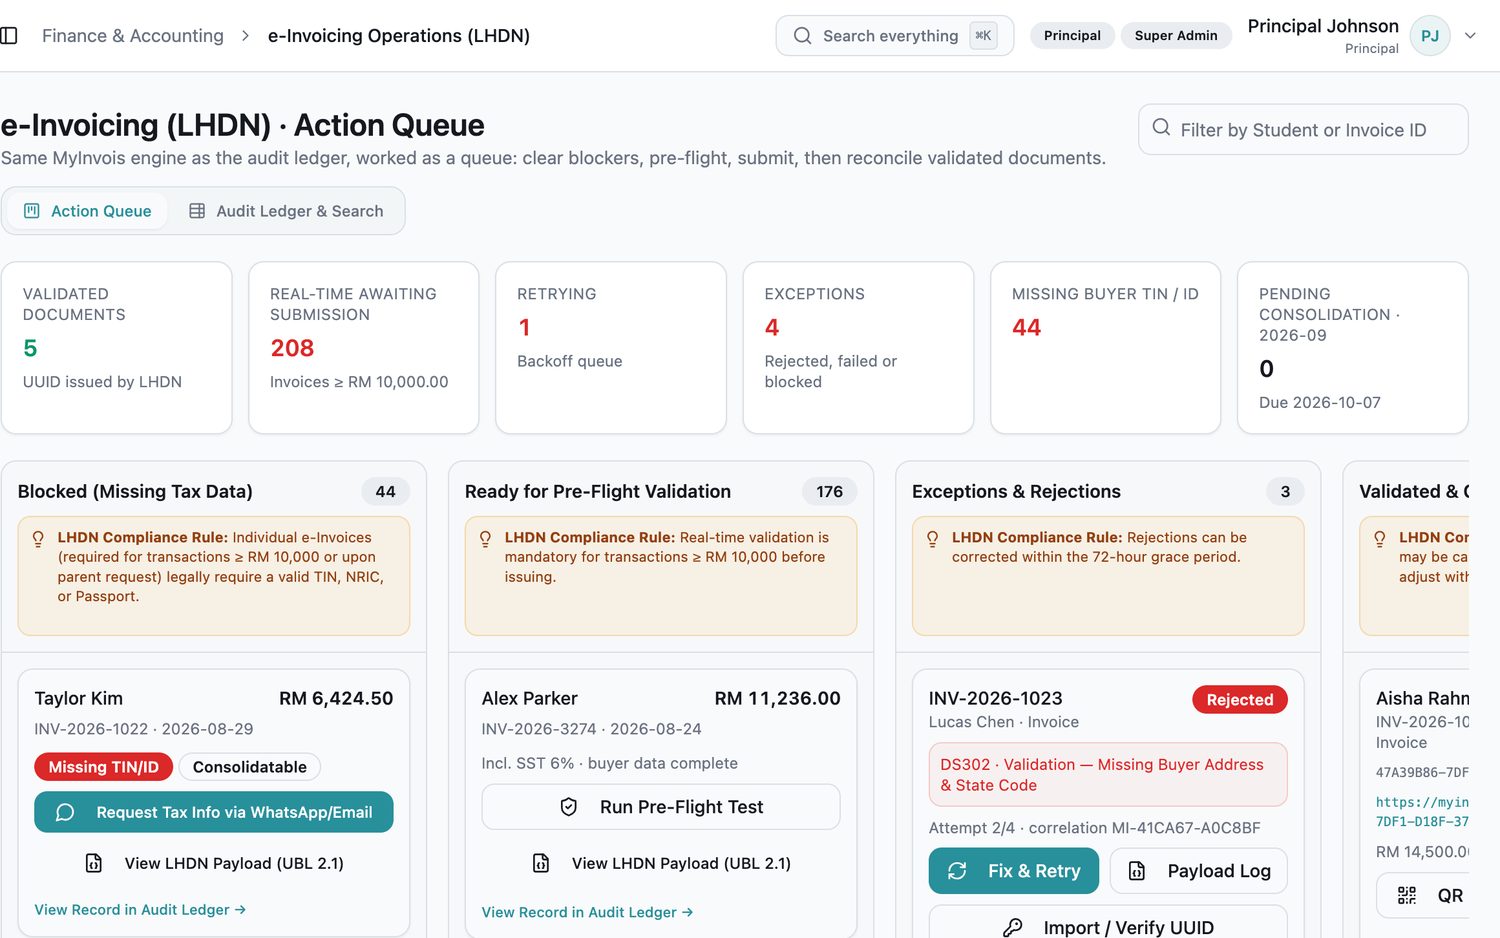This screenshot has height=938, width=1500.
Task: Click the Filter by Student or Invoice ID field
Action: [1303, 129]
